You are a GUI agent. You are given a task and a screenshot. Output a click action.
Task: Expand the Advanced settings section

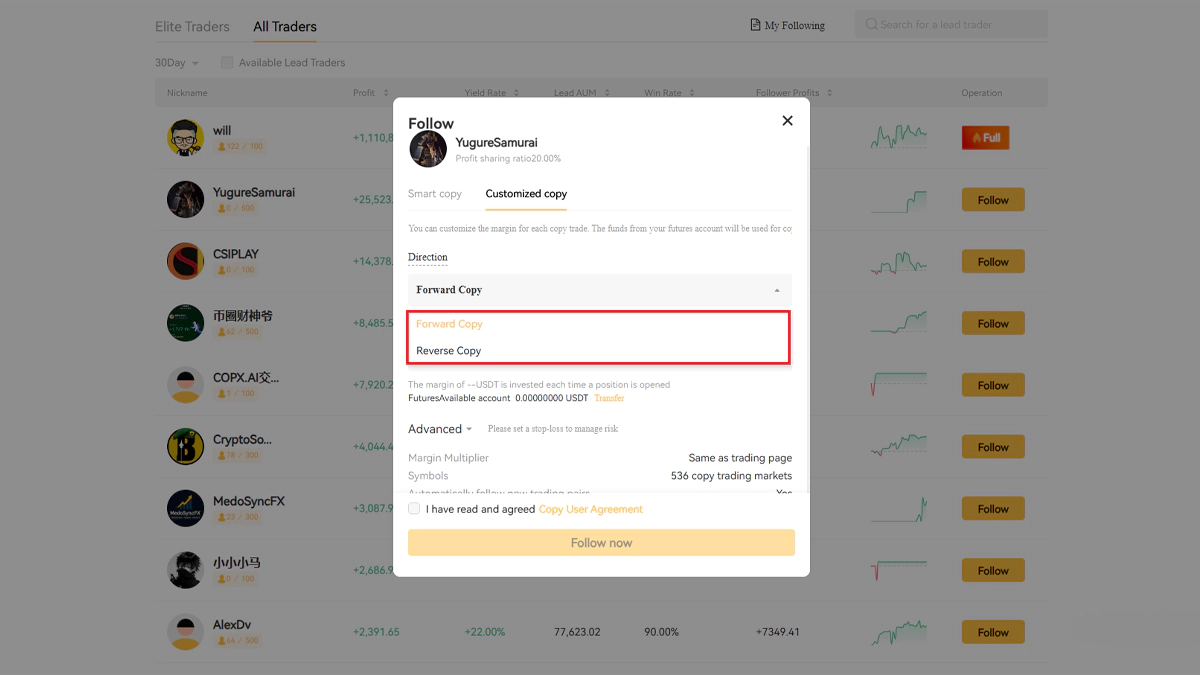click(441, 429)
